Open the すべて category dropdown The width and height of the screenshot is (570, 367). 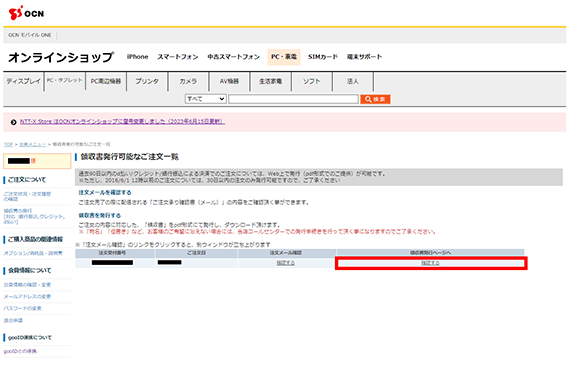click(205, 99)
